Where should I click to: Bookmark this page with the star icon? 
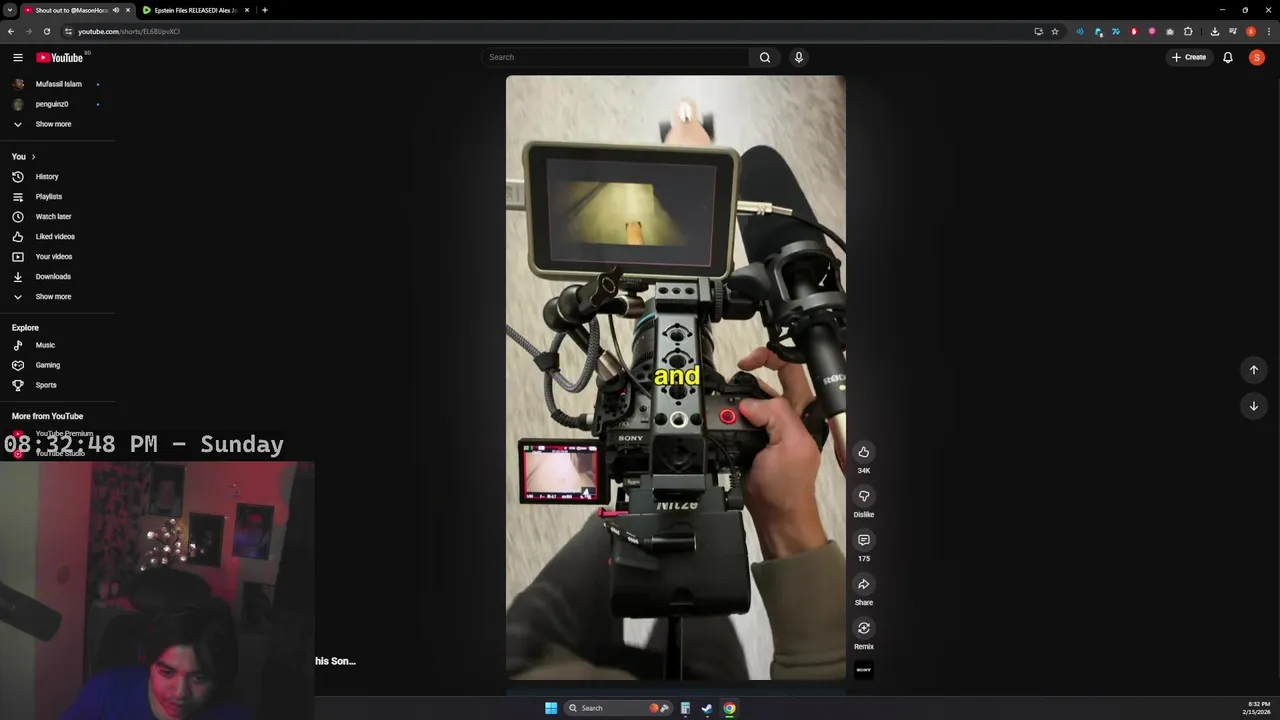tap(1054, 31)
